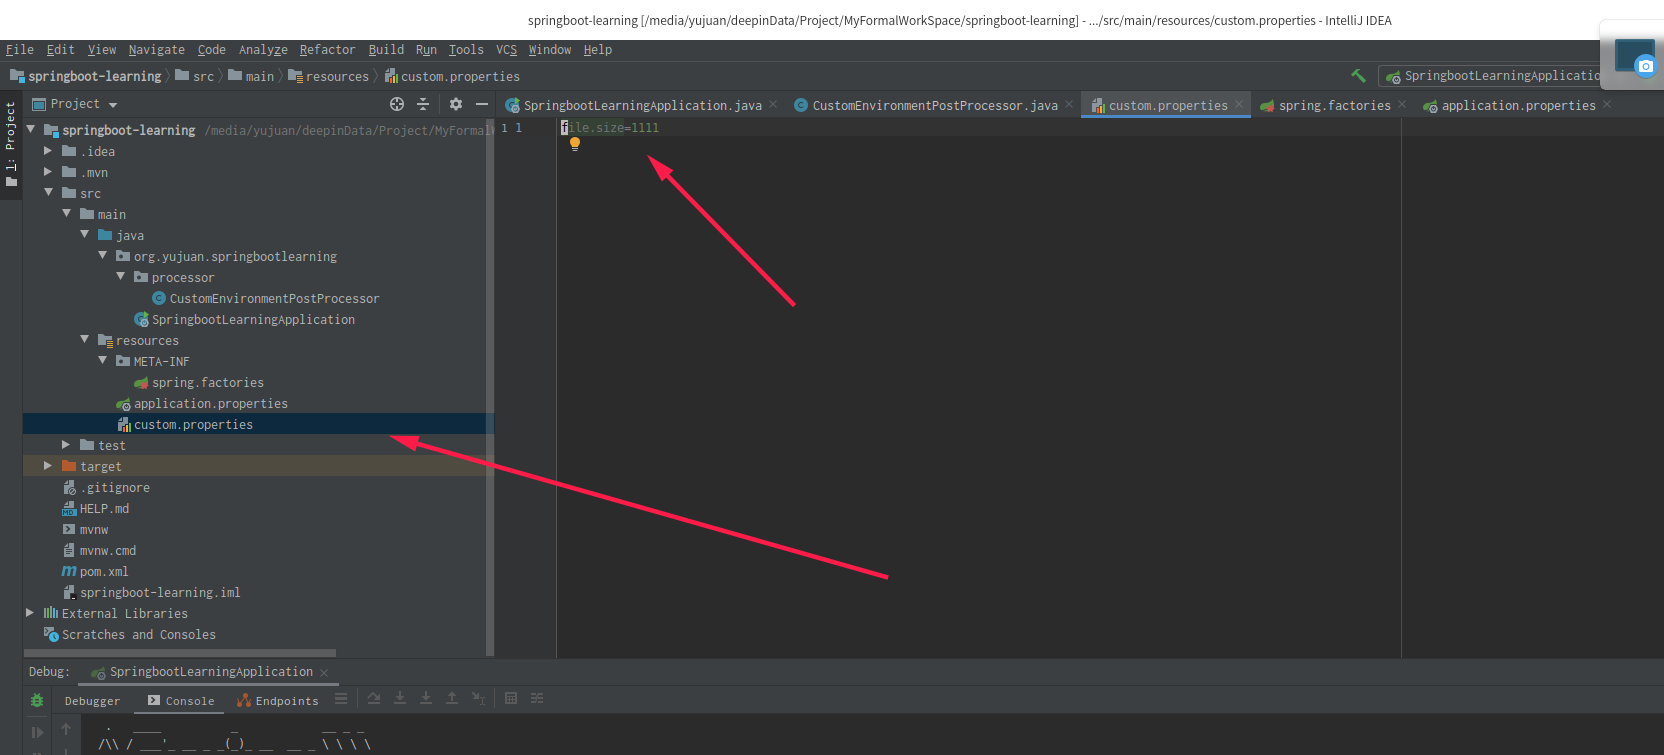Close SpringbootLearningApplication.java editor tab
The width and height of the screenshot is (1664, 755).
773,104
